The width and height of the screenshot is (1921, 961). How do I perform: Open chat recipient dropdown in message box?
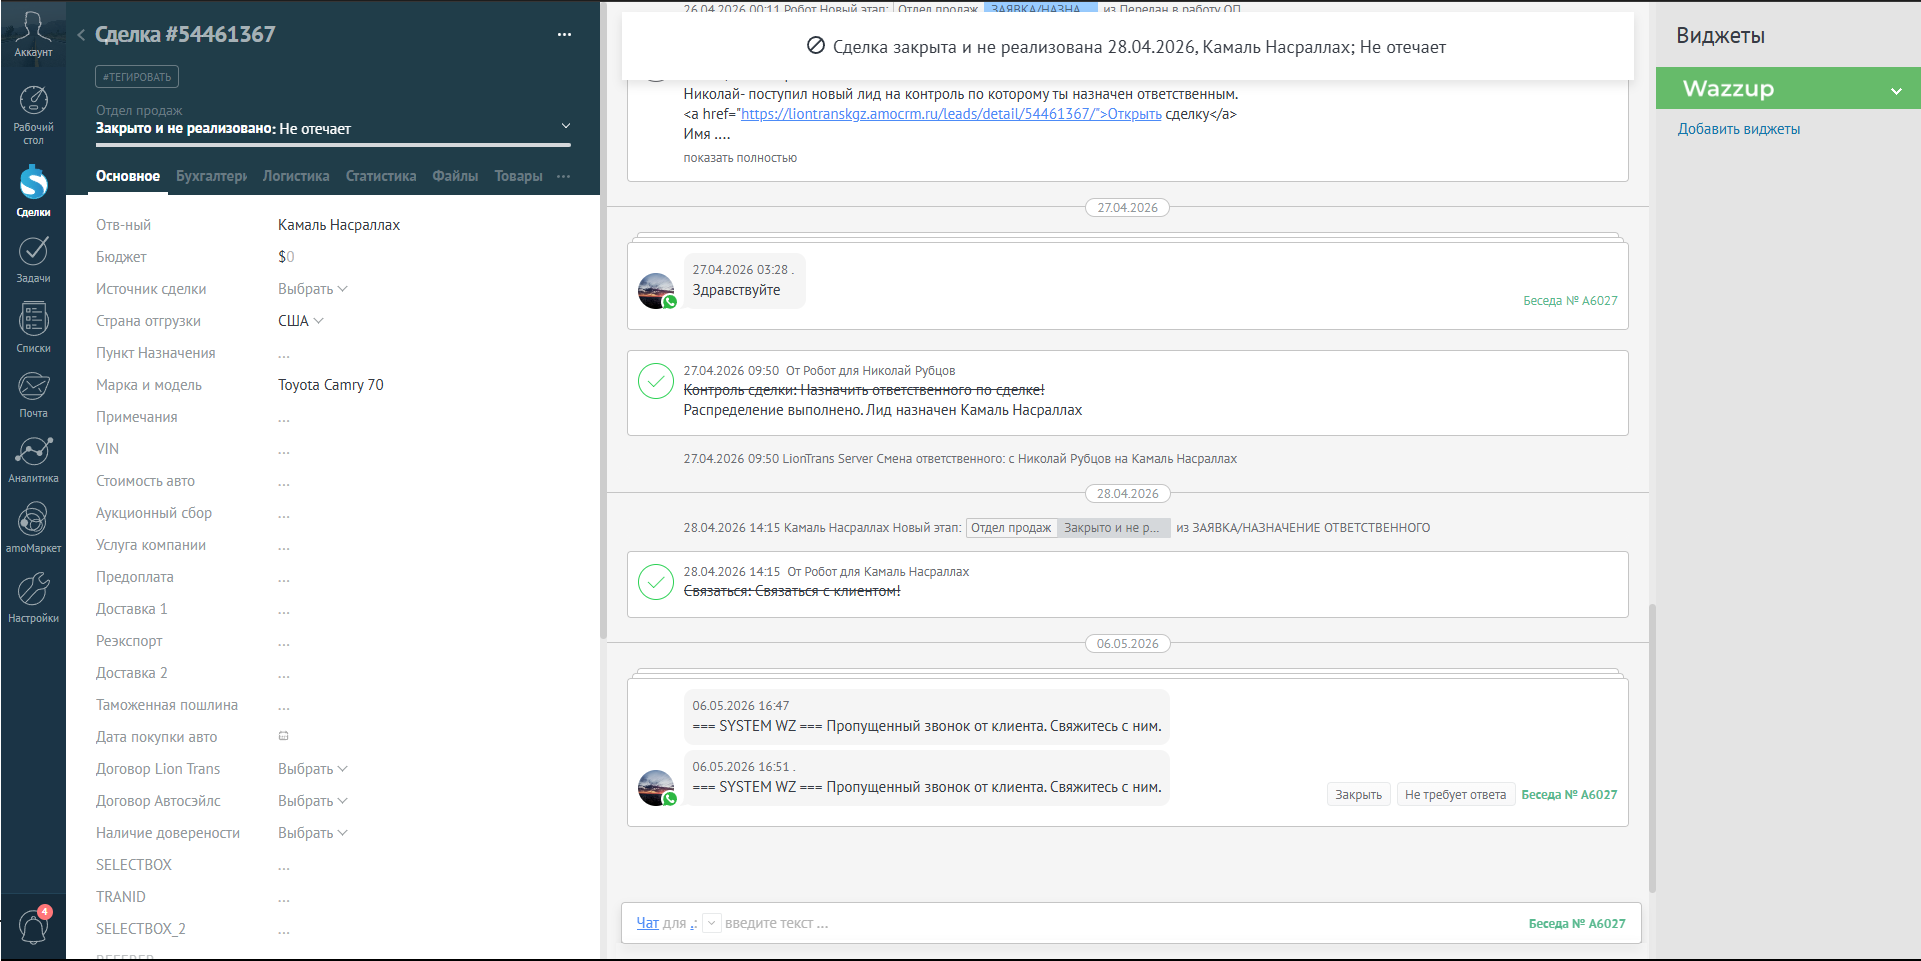[711, 923]
